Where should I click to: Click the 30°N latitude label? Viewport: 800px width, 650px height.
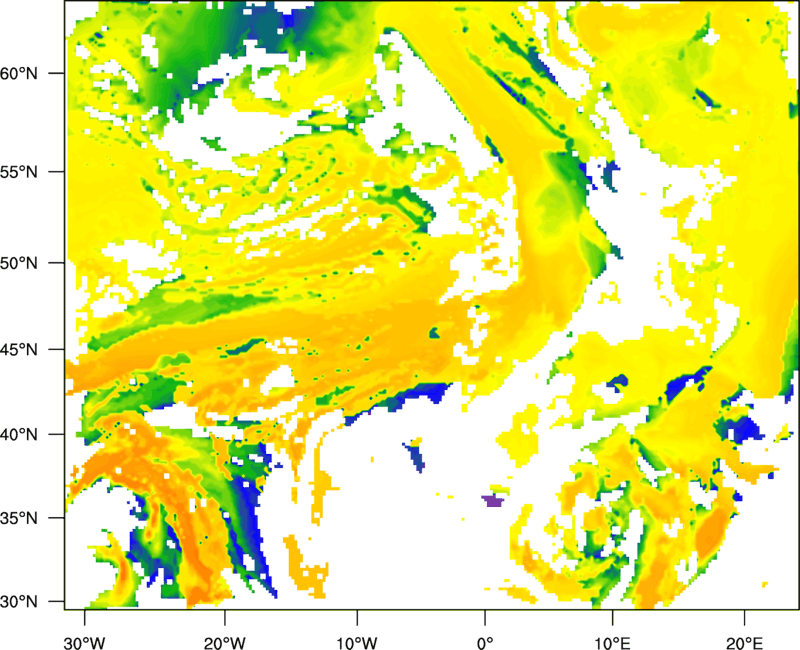[x=19, y=602]
